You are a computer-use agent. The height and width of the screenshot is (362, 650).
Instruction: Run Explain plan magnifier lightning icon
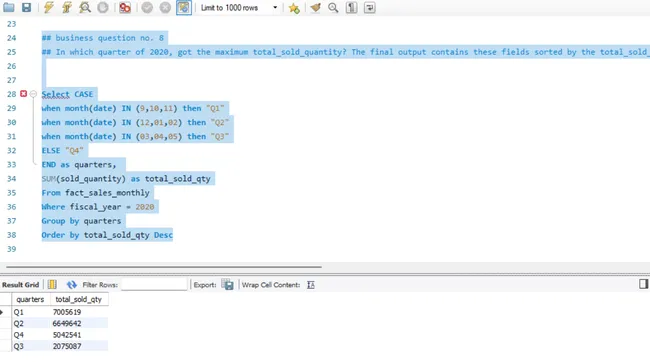(85, 7)
